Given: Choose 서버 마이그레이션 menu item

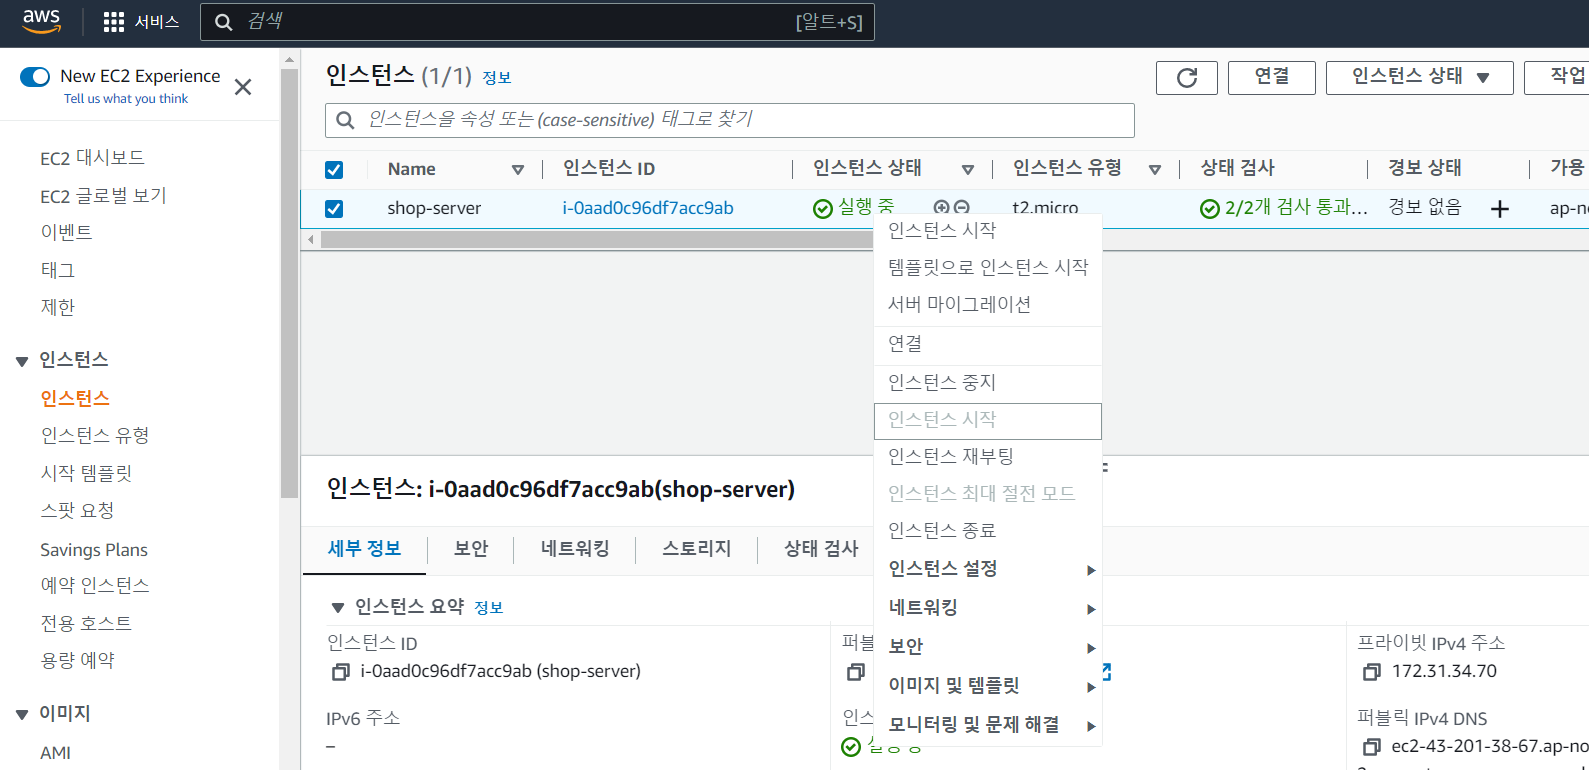Looking at the screenshot, I should tap(988, 305).
